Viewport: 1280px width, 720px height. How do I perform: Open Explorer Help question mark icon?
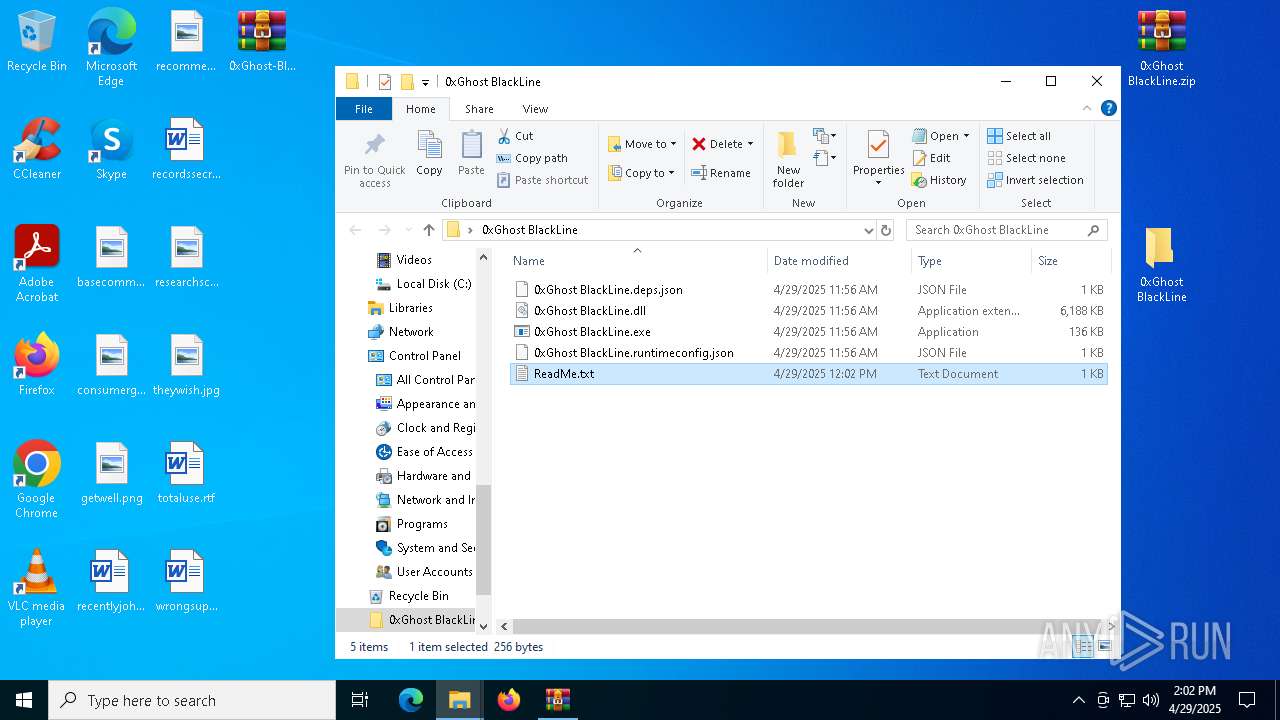pos(1108,108)
